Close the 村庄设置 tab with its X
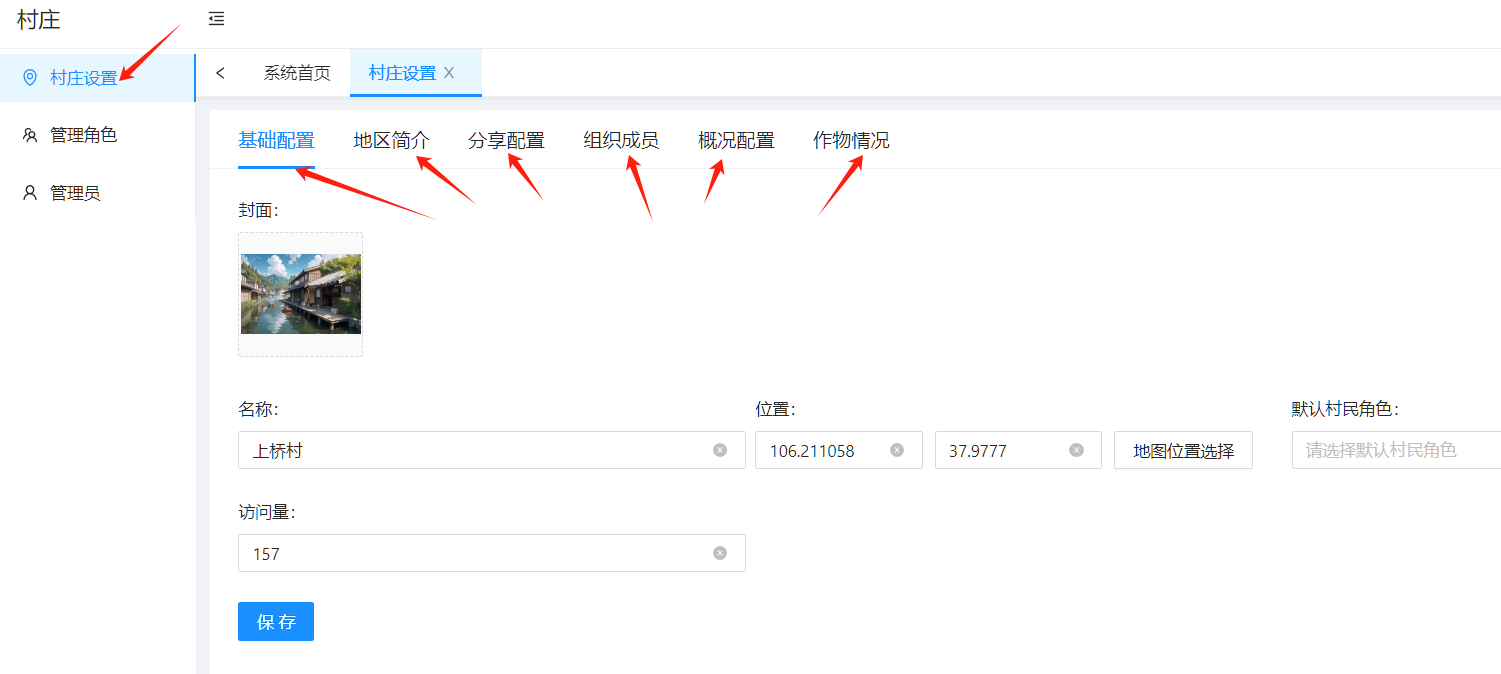Viewport: 1501px width, 674px height. (449, 73)
